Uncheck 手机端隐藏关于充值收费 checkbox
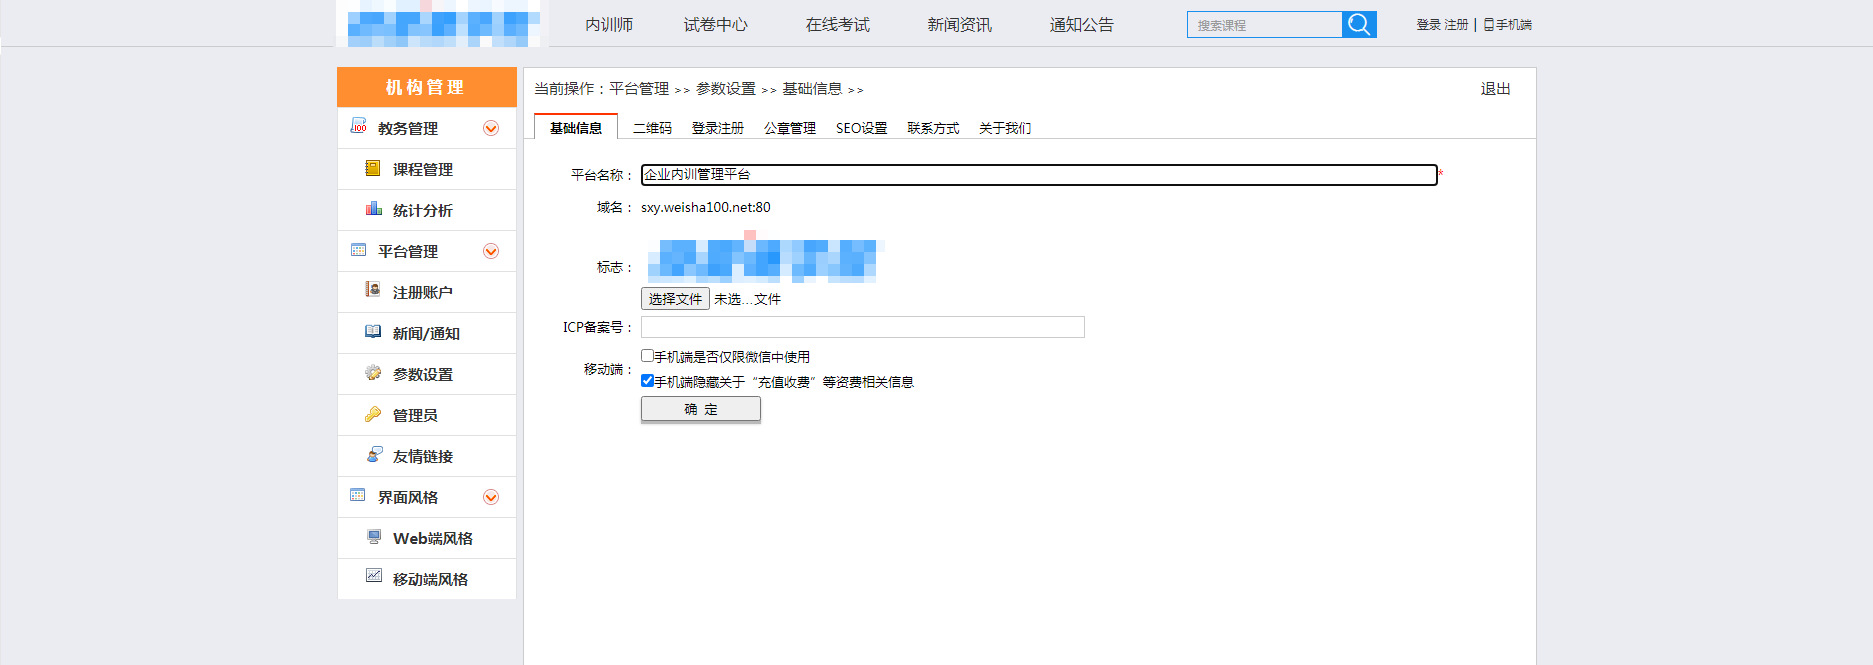1873x665 pixels. pyautogui.click(x=647, y=380)
